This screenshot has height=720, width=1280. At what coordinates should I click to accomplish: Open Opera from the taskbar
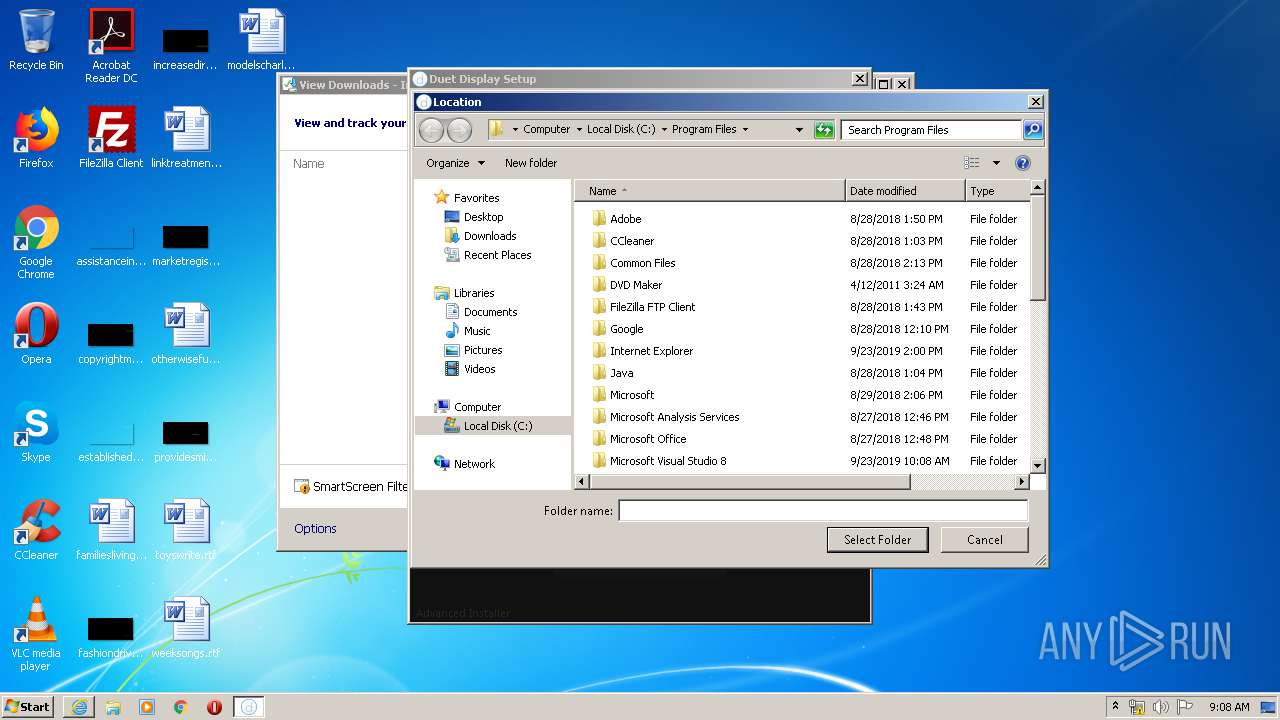tap(214, 707)
